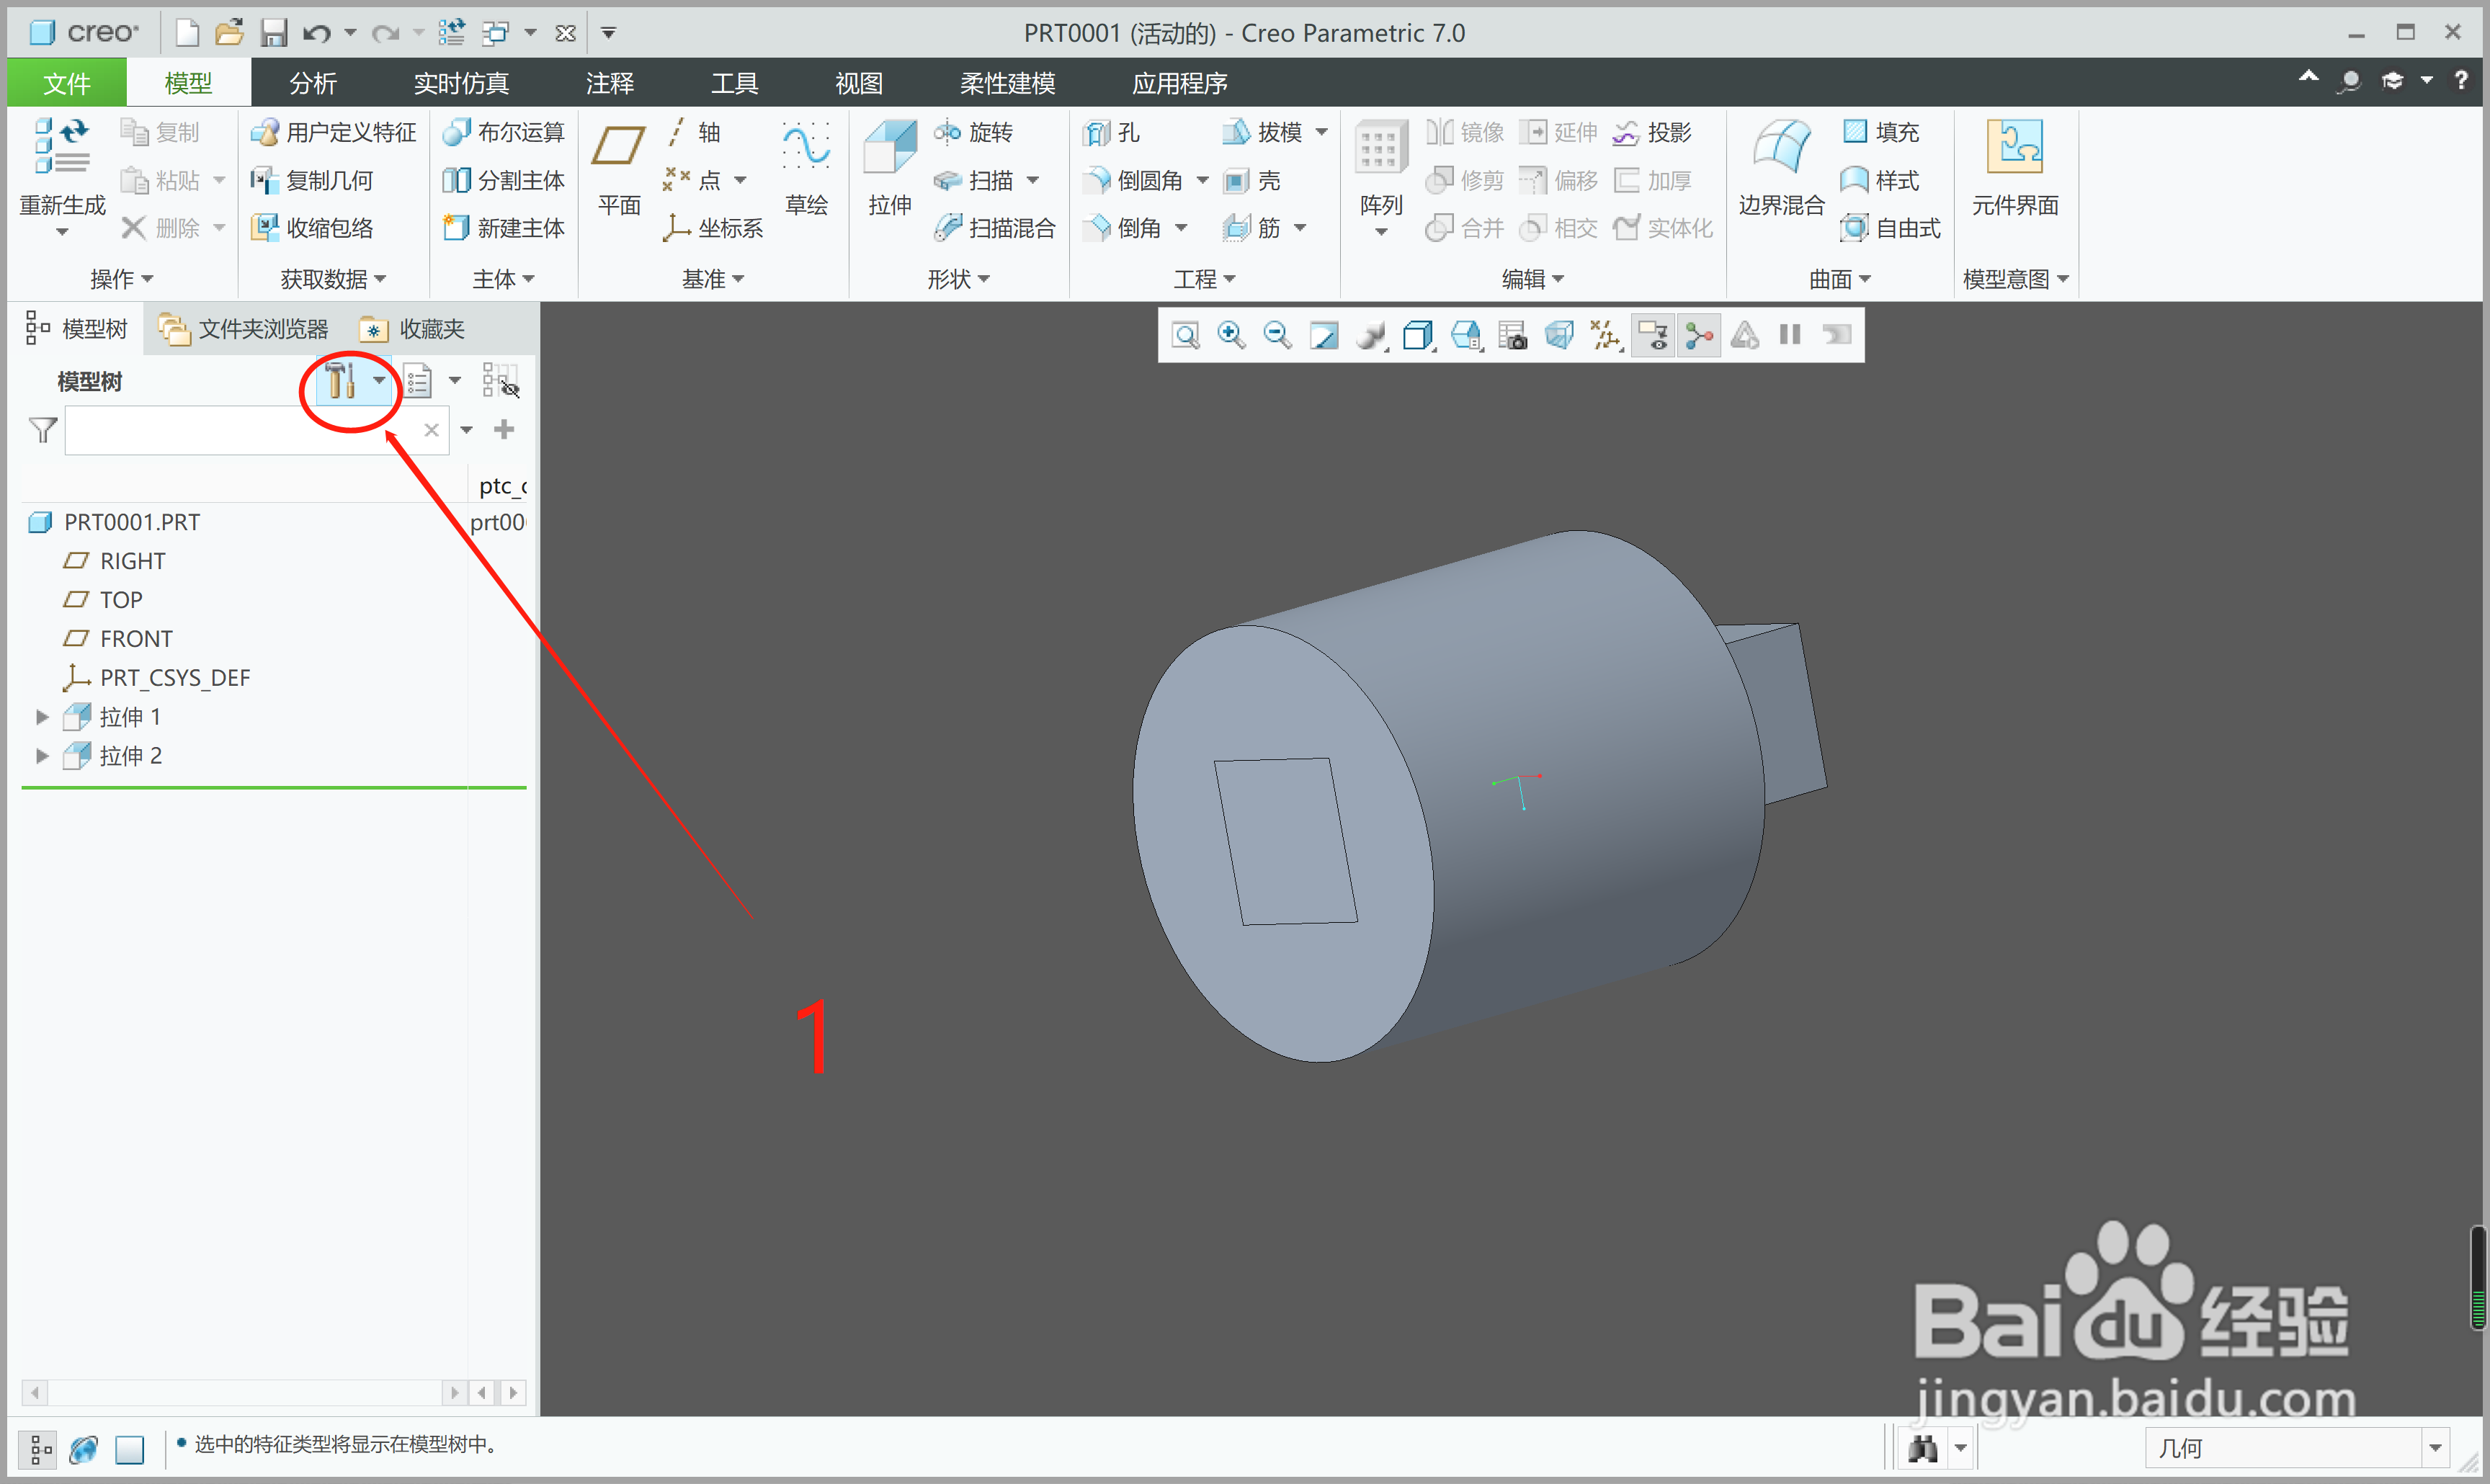Image resolution: width=2490 pixels, height=1484 pixels.
Task: Select the Shell (壳) tool
Action: tap(1252, 180)
